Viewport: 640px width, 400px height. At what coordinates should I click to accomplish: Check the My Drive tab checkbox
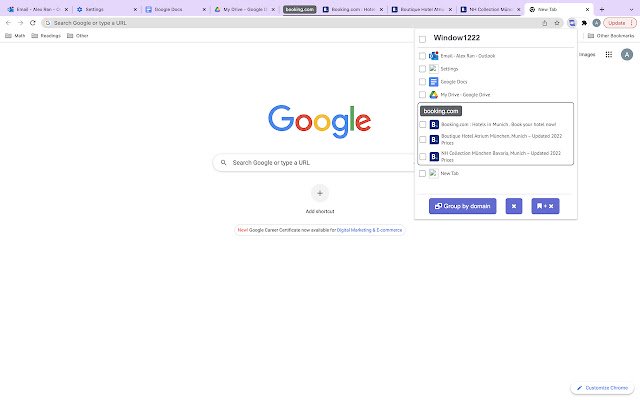(x=422, y=95)
